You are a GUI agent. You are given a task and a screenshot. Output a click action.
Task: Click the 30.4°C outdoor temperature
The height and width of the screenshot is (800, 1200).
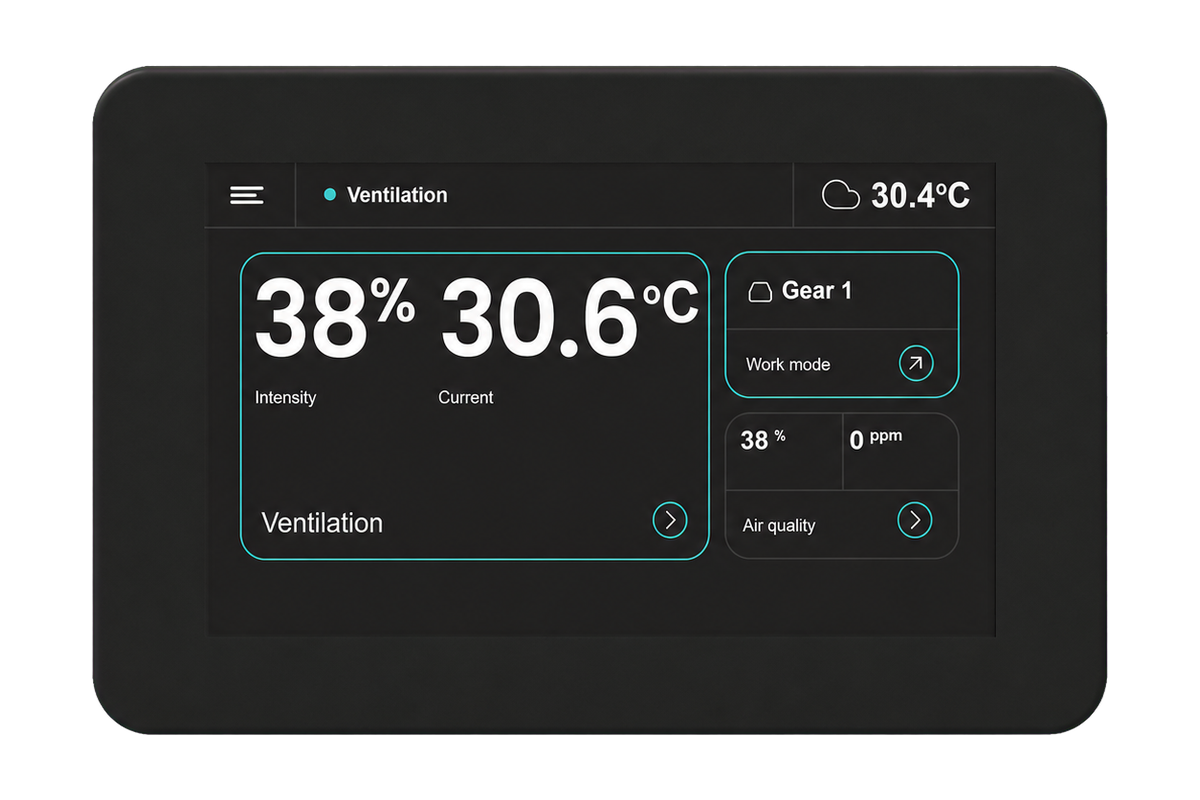(920, 195)
